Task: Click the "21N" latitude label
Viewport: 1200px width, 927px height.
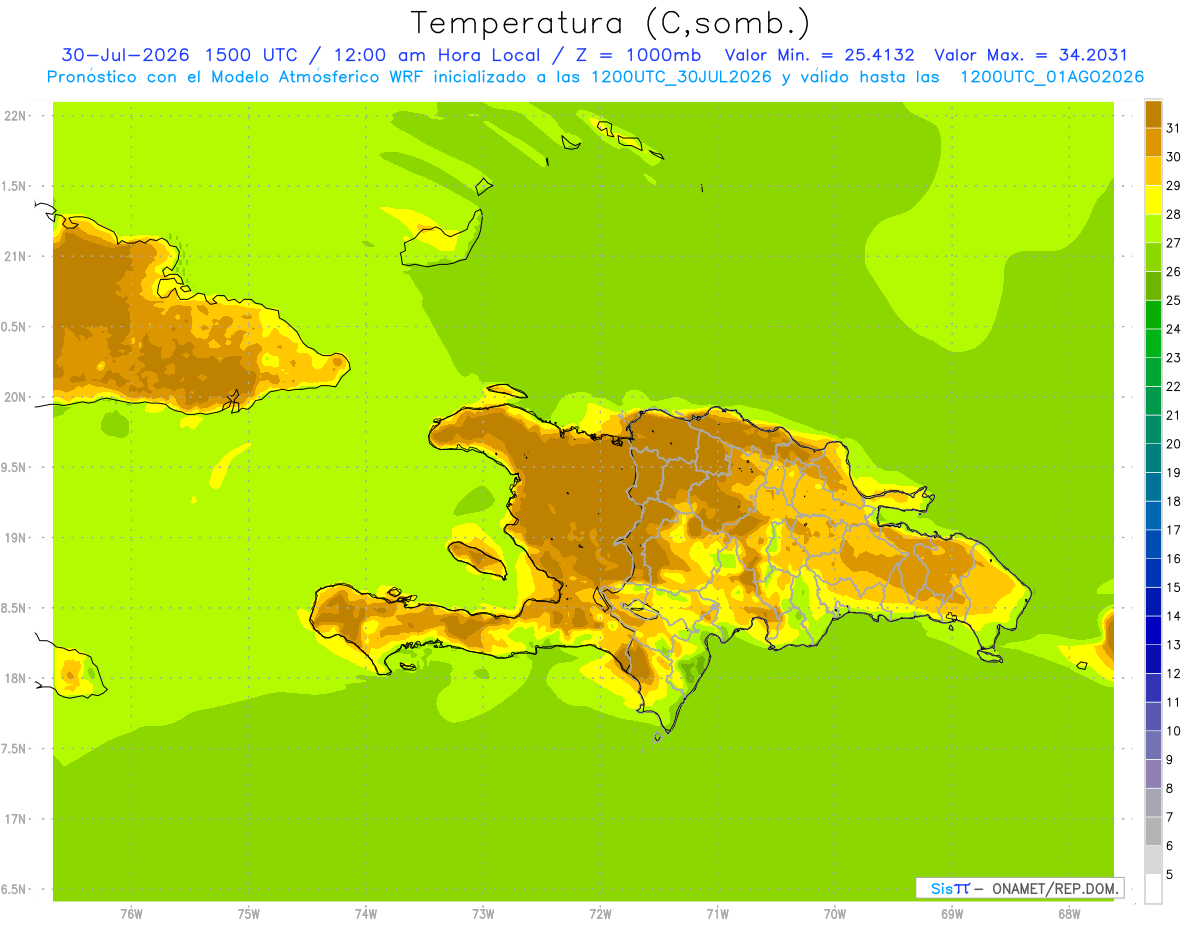Action: (17, 256)
